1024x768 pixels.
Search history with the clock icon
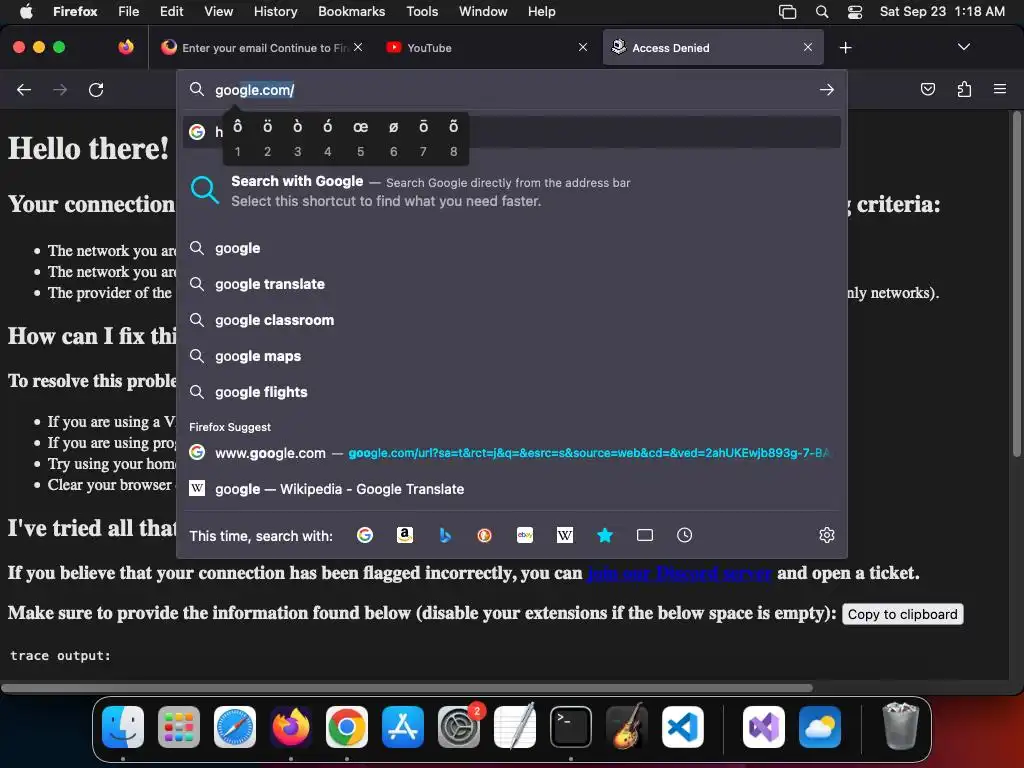pyautogui.click(x=684, y=536)
